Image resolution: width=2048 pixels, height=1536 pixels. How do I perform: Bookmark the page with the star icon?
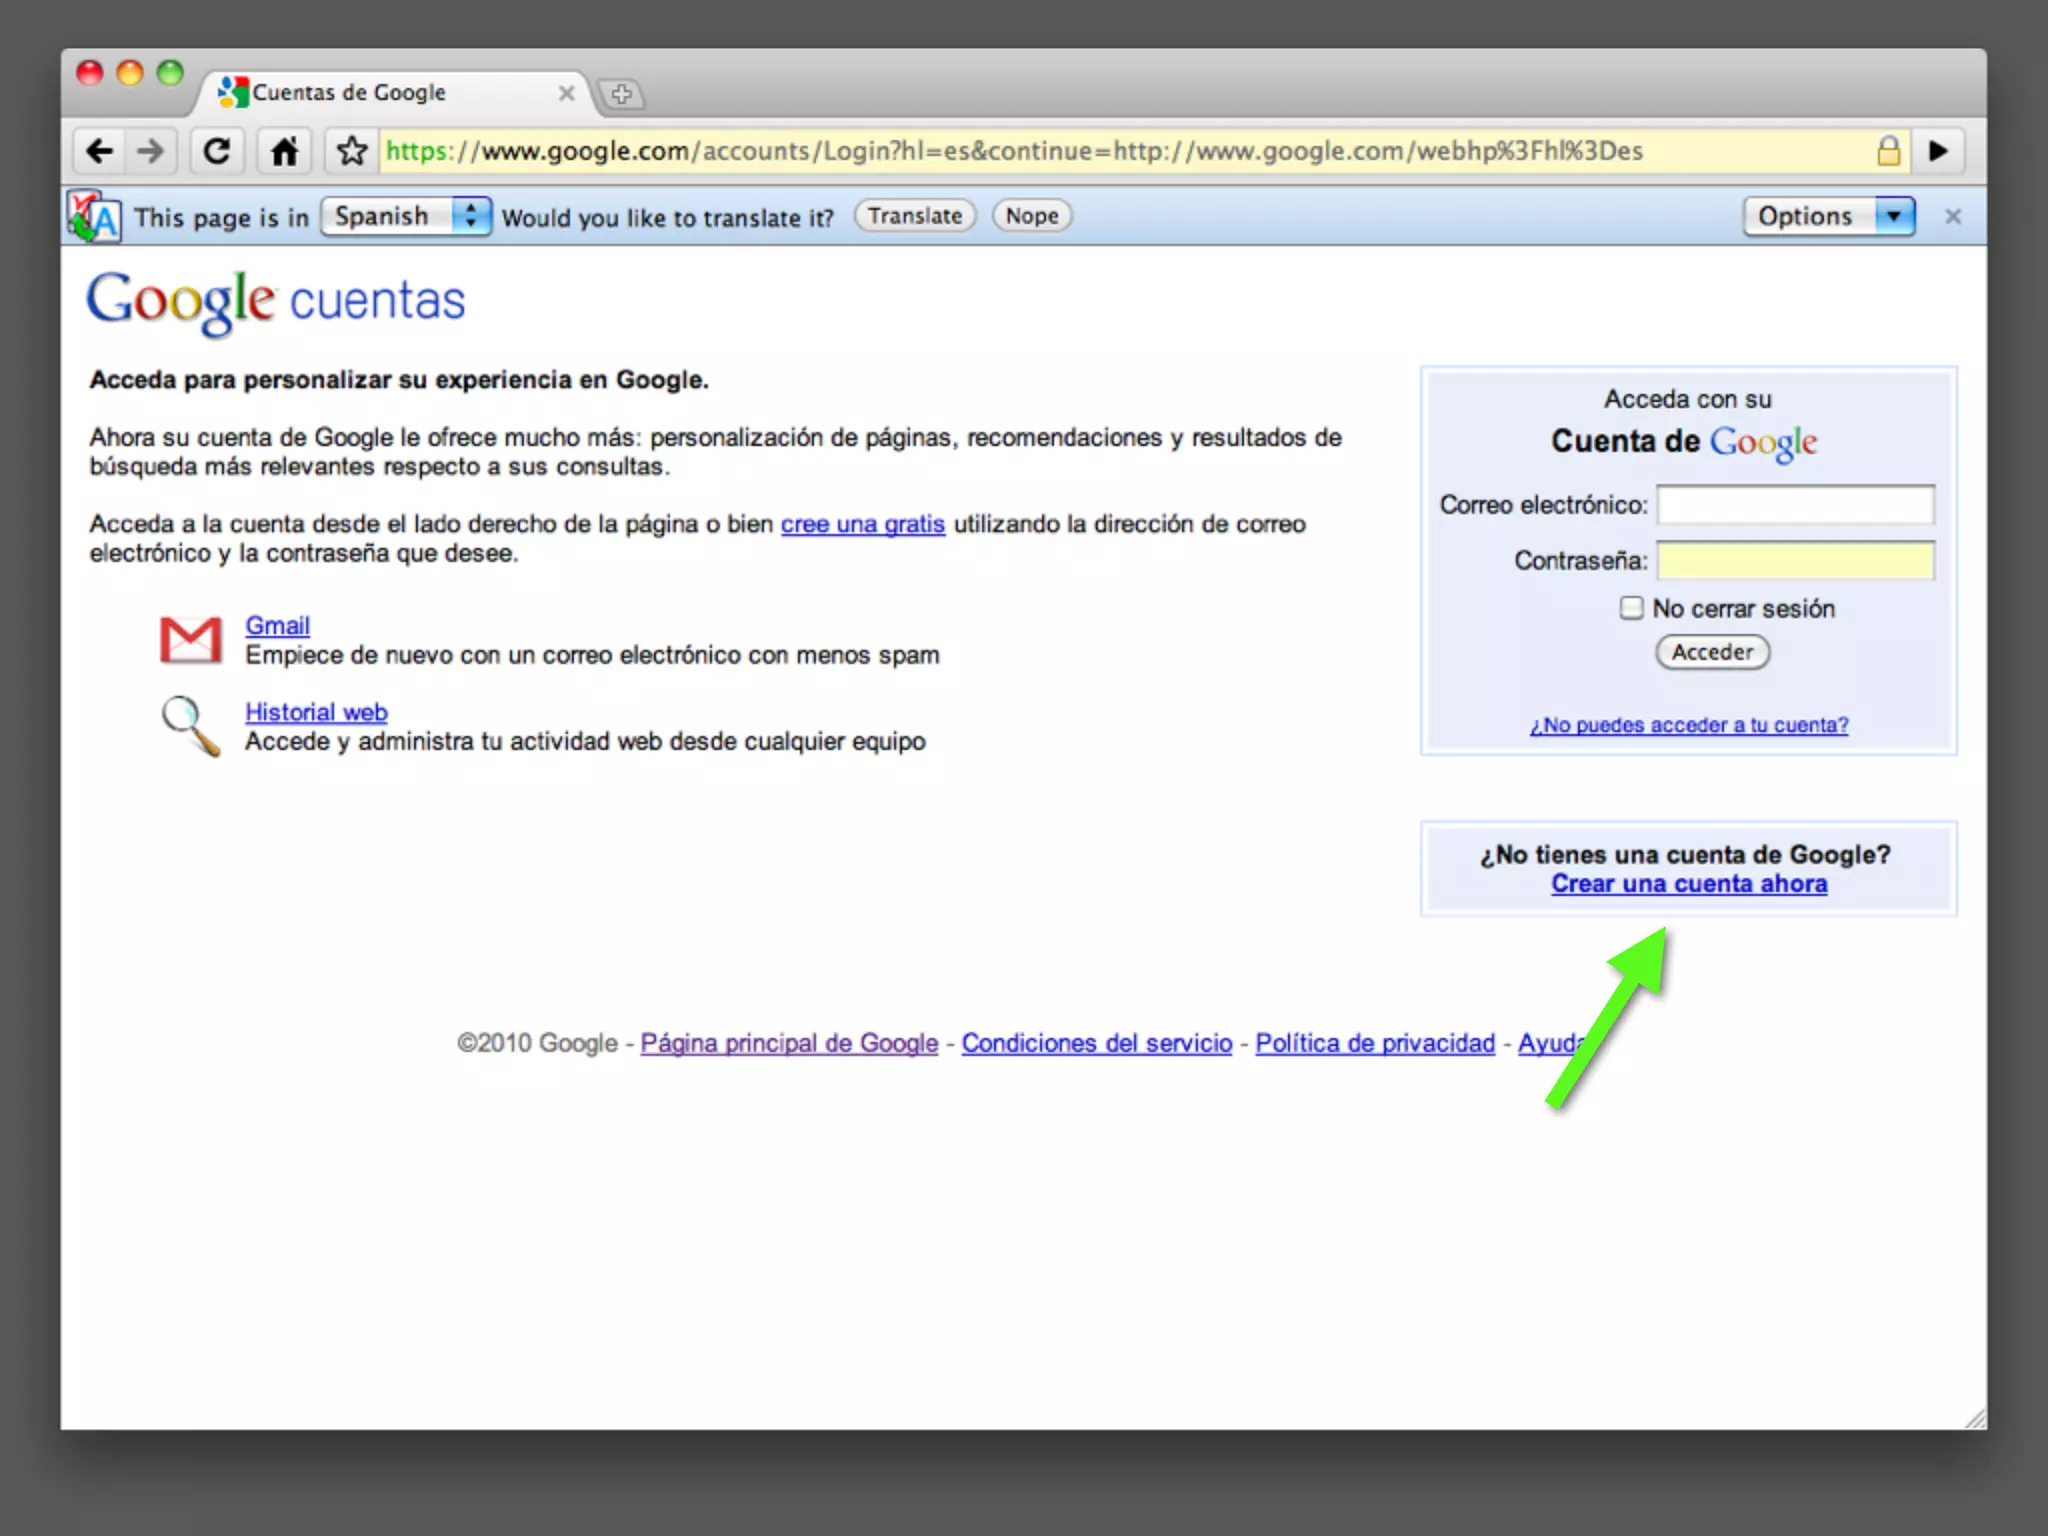351,151
